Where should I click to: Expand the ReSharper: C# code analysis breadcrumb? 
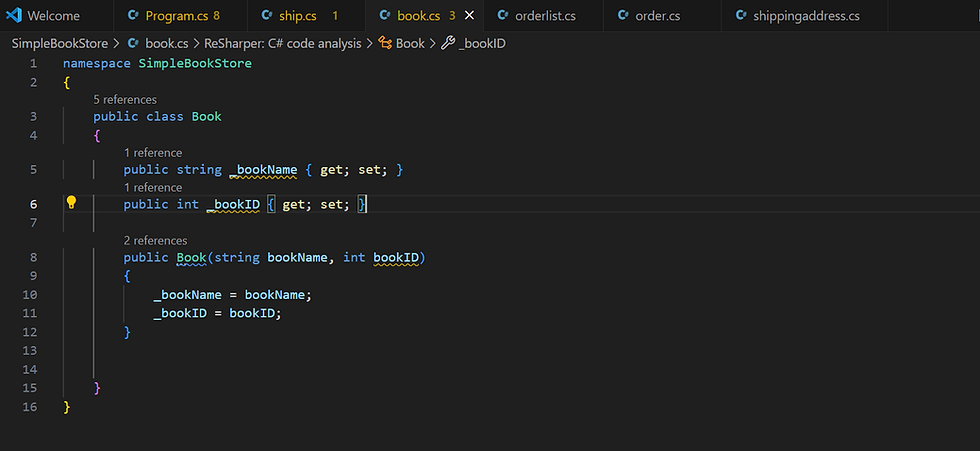[x=284, y=43]
